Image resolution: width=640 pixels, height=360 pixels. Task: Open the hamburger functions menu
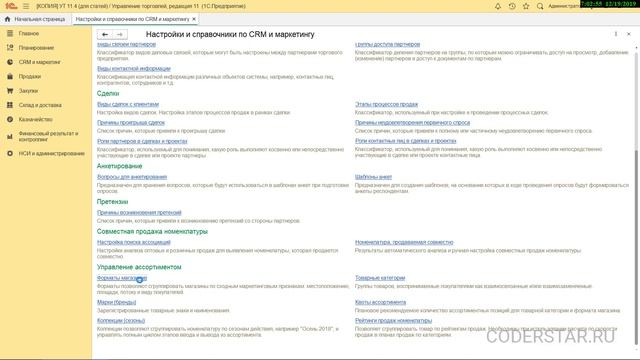[x=26, y=6]
